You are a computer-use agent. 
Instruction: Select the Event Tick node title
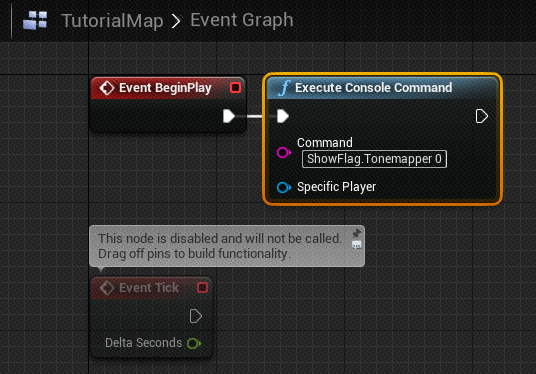coord(149,288)
